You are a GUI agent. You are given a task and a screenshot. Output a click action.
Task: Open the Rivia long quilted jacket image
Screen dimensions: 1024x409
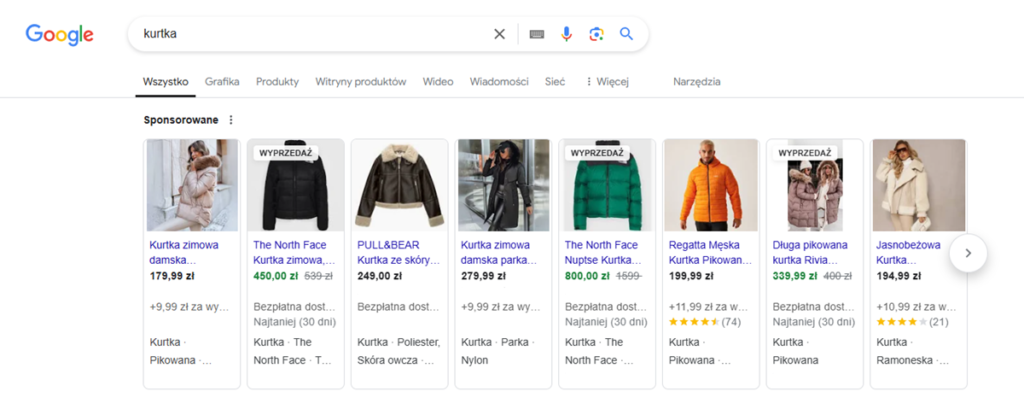pyautogui.click(x=814, y=185)
